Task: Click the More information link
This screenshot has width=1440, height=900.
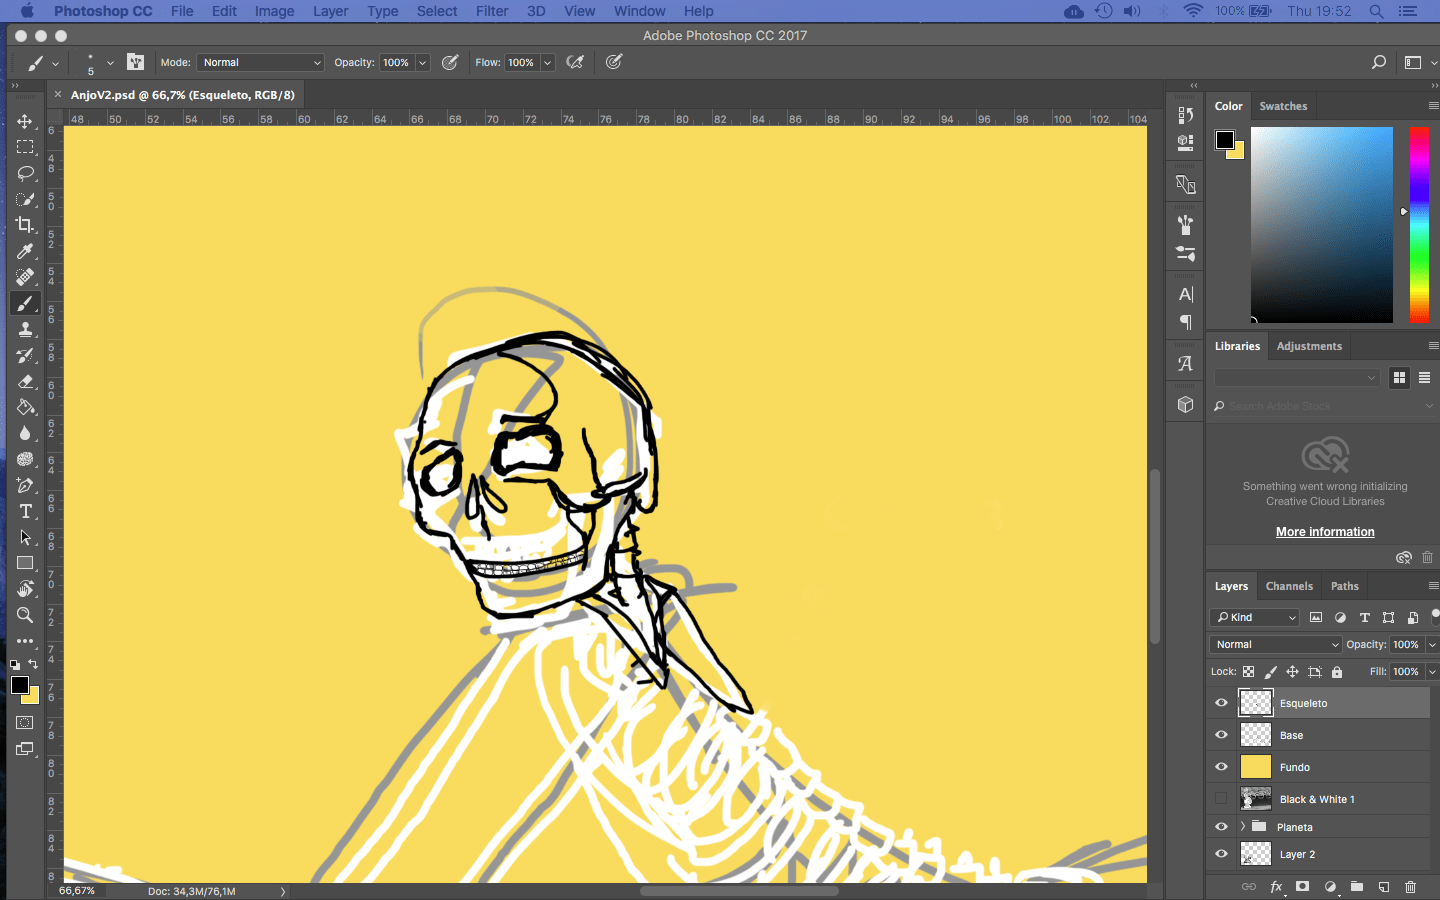Action: (1325, 532)
